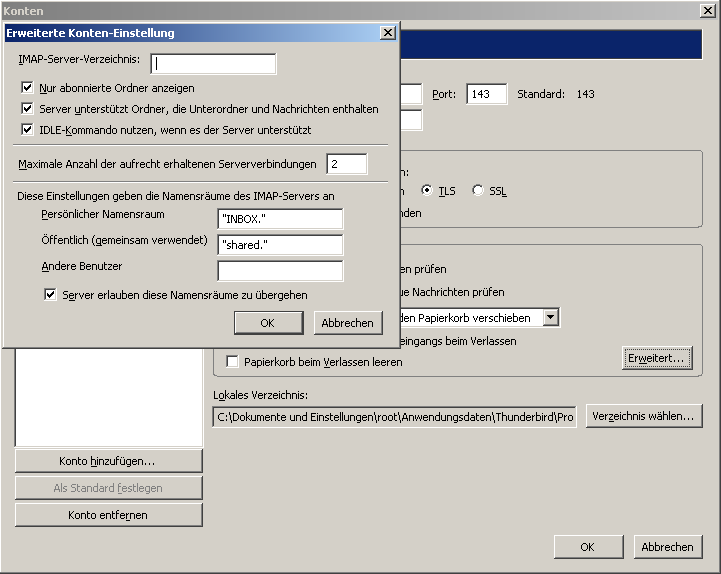Click the maximum server connections field
The height and width of the screenshot is (574, 721).
click(x=346, y=164)
